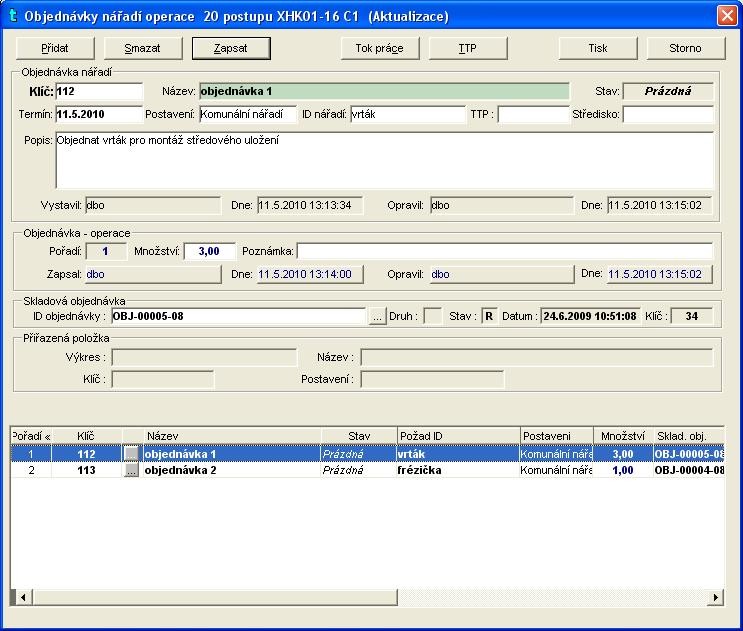Click the Sklad. obj. column header
This screenshot has width=743, height=631.
click(x=689, y=436)
